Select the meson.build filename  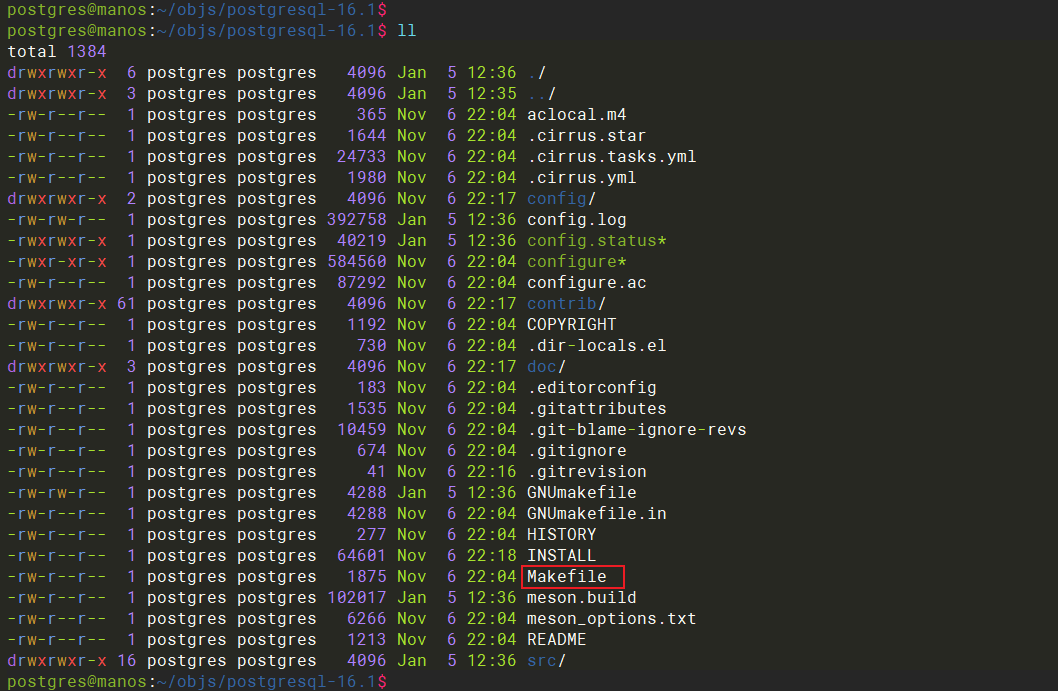[x=582, y=598]
